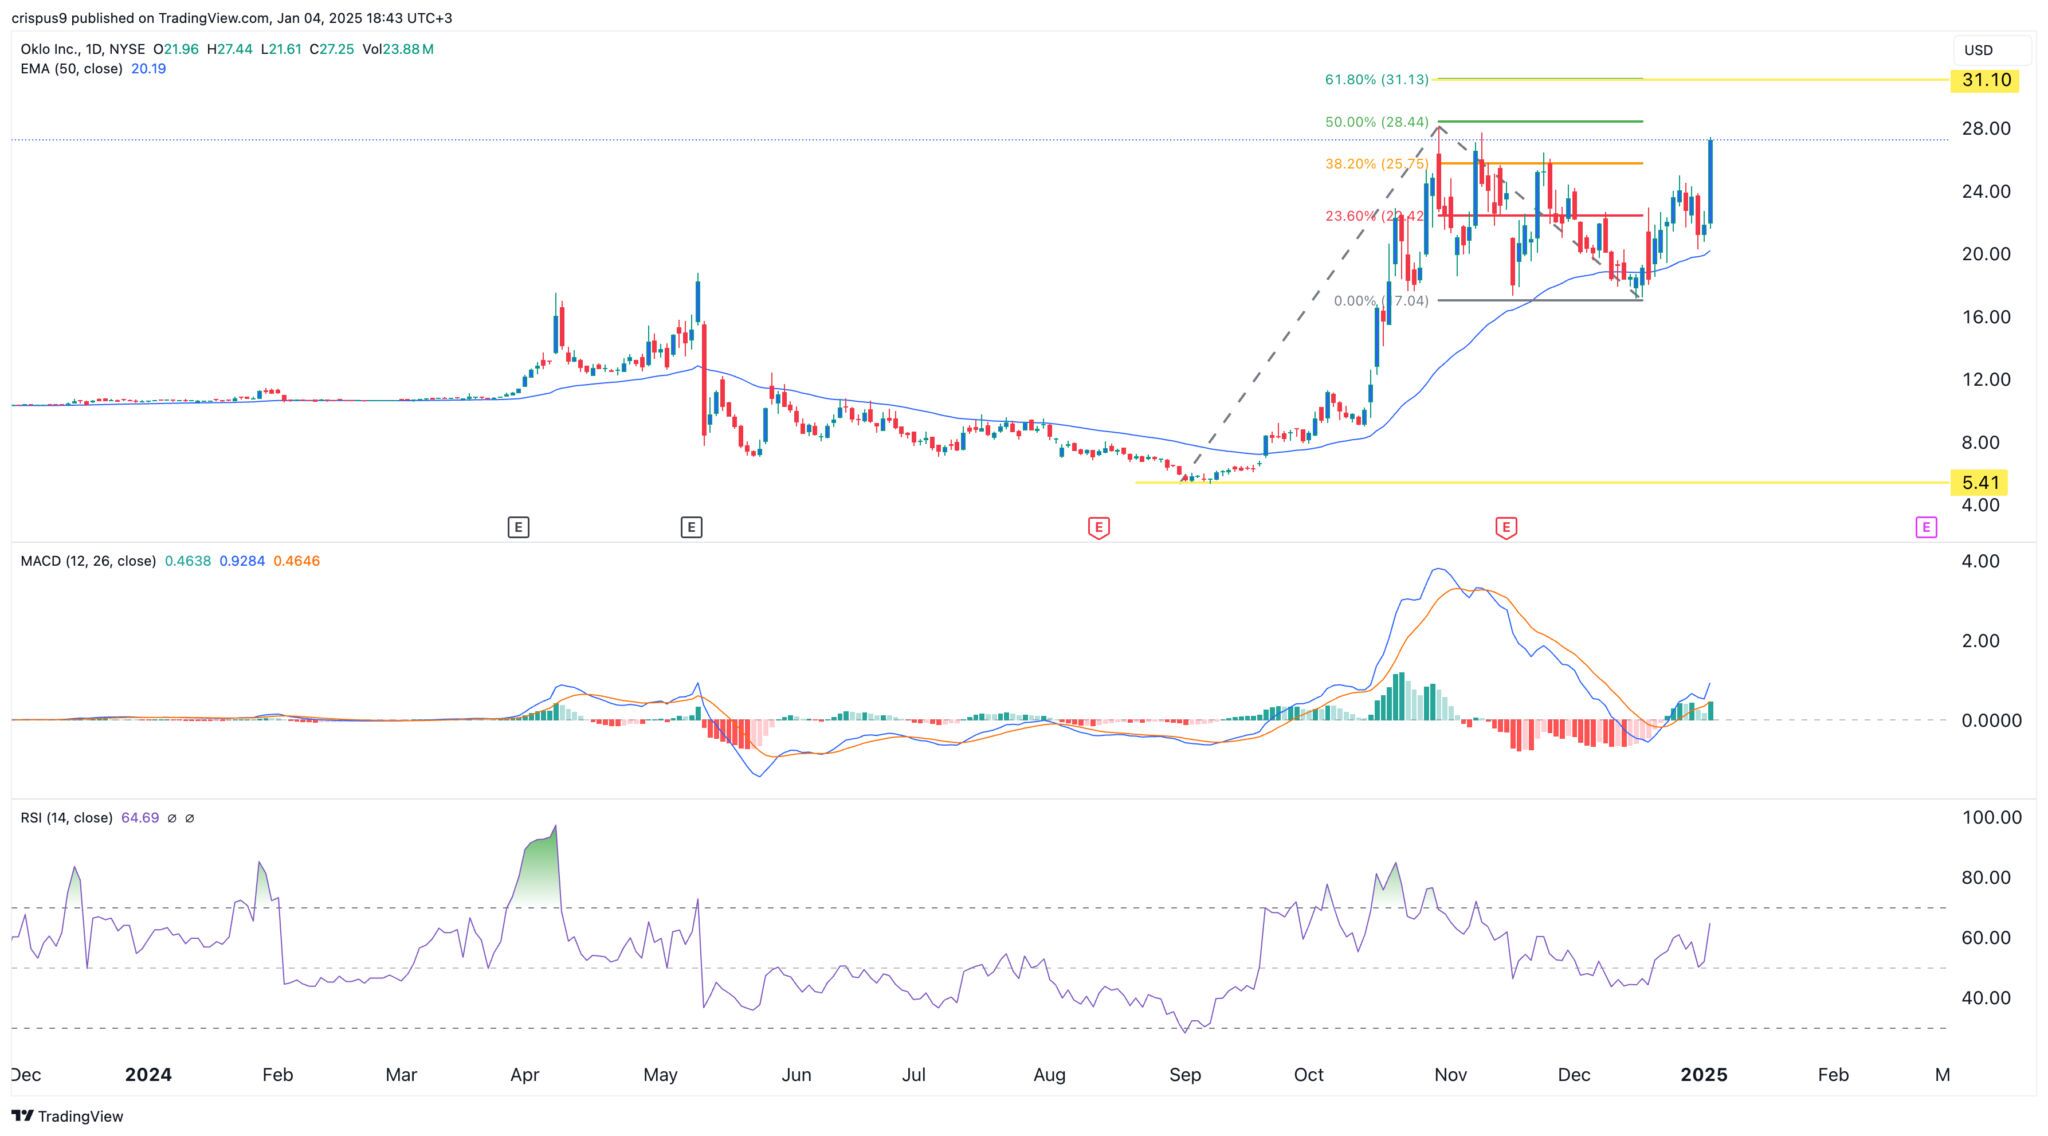
Task: Click the low price L21.61 readout
Action: pos(281,49)
